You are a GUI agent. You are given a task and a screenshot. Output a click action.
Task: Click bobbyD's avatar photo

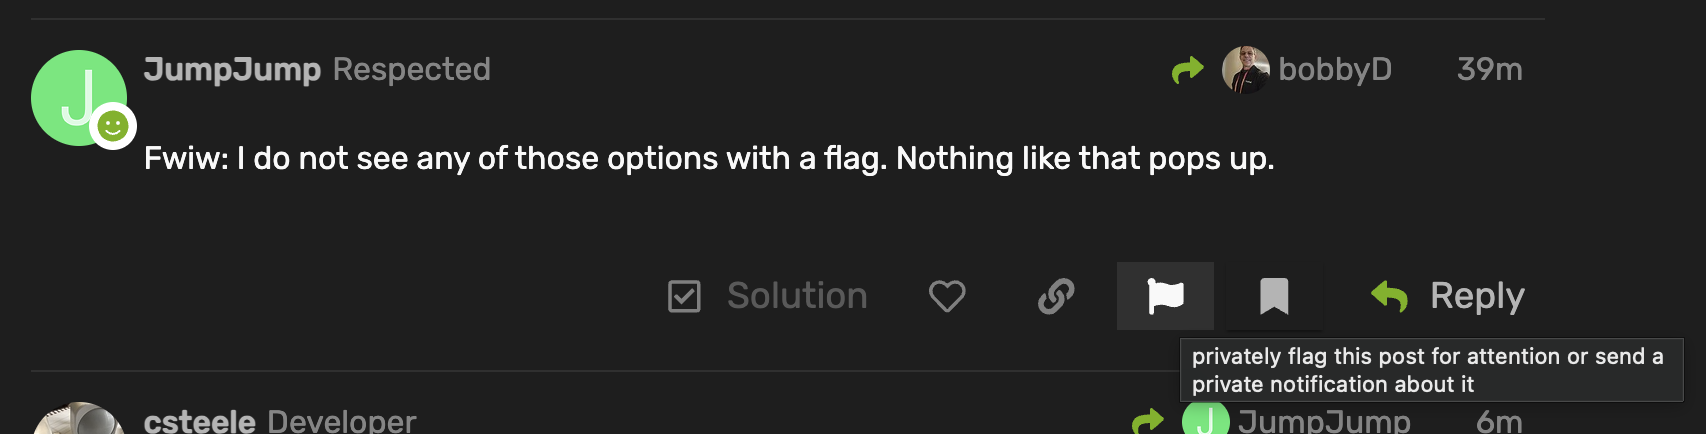click(x=1245, y=70)
